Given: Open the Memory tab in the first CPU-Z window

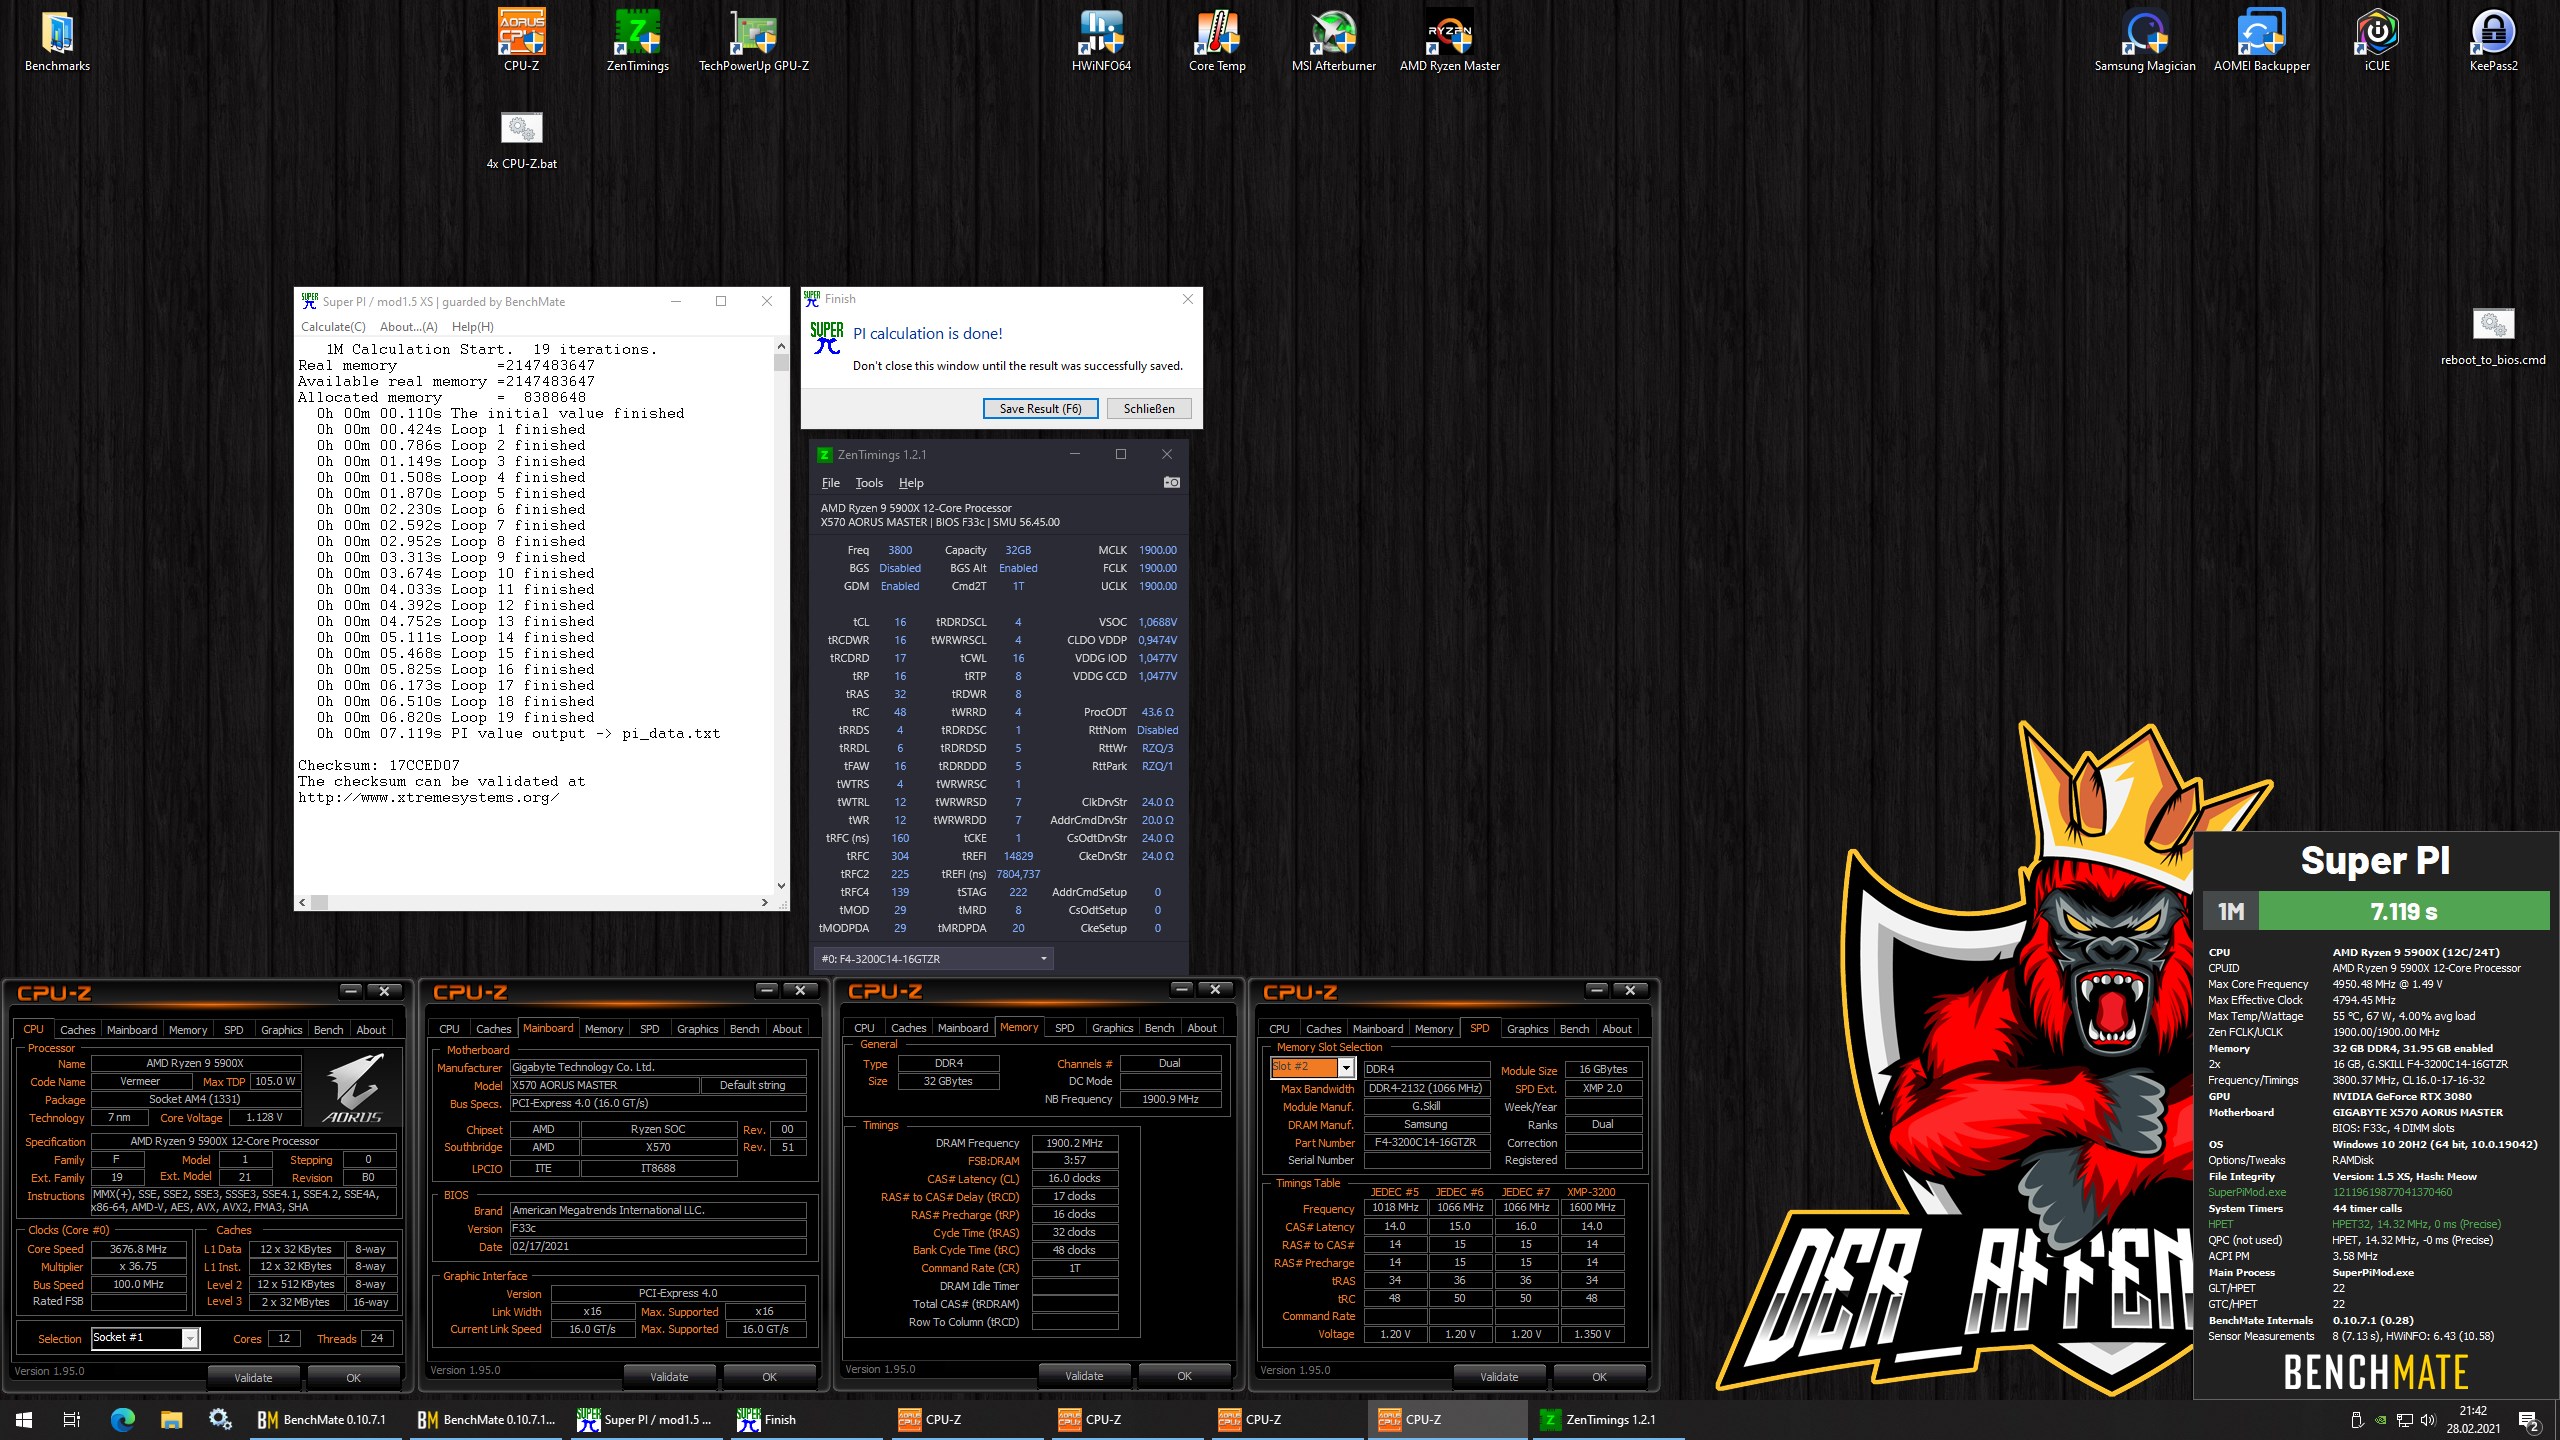Looking at the screenshot, I should 187,1029.
